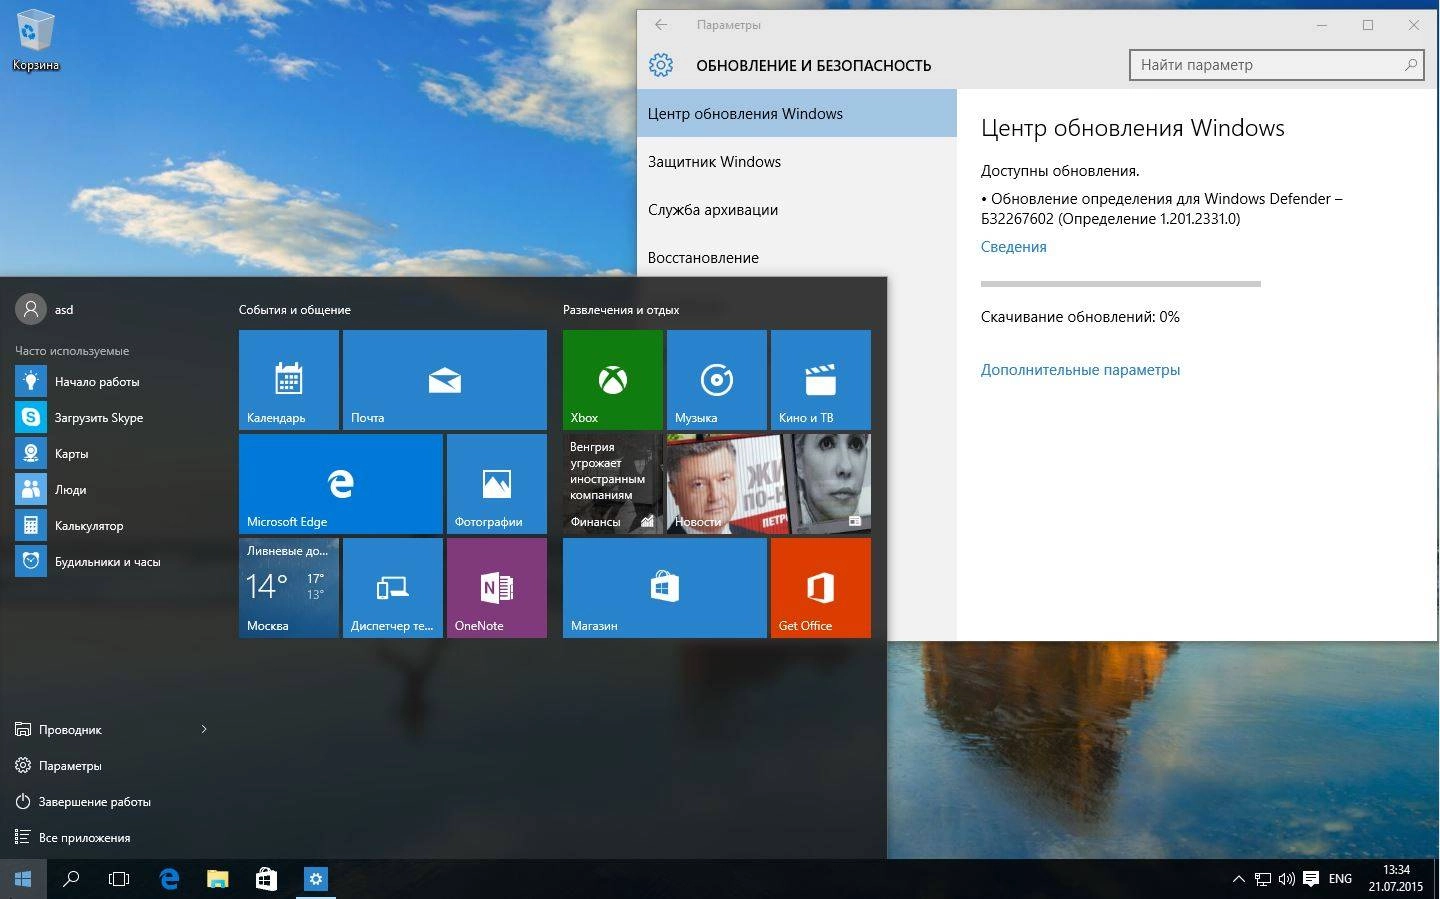Launch Edge from the taskbar

[x=169, y=879]
